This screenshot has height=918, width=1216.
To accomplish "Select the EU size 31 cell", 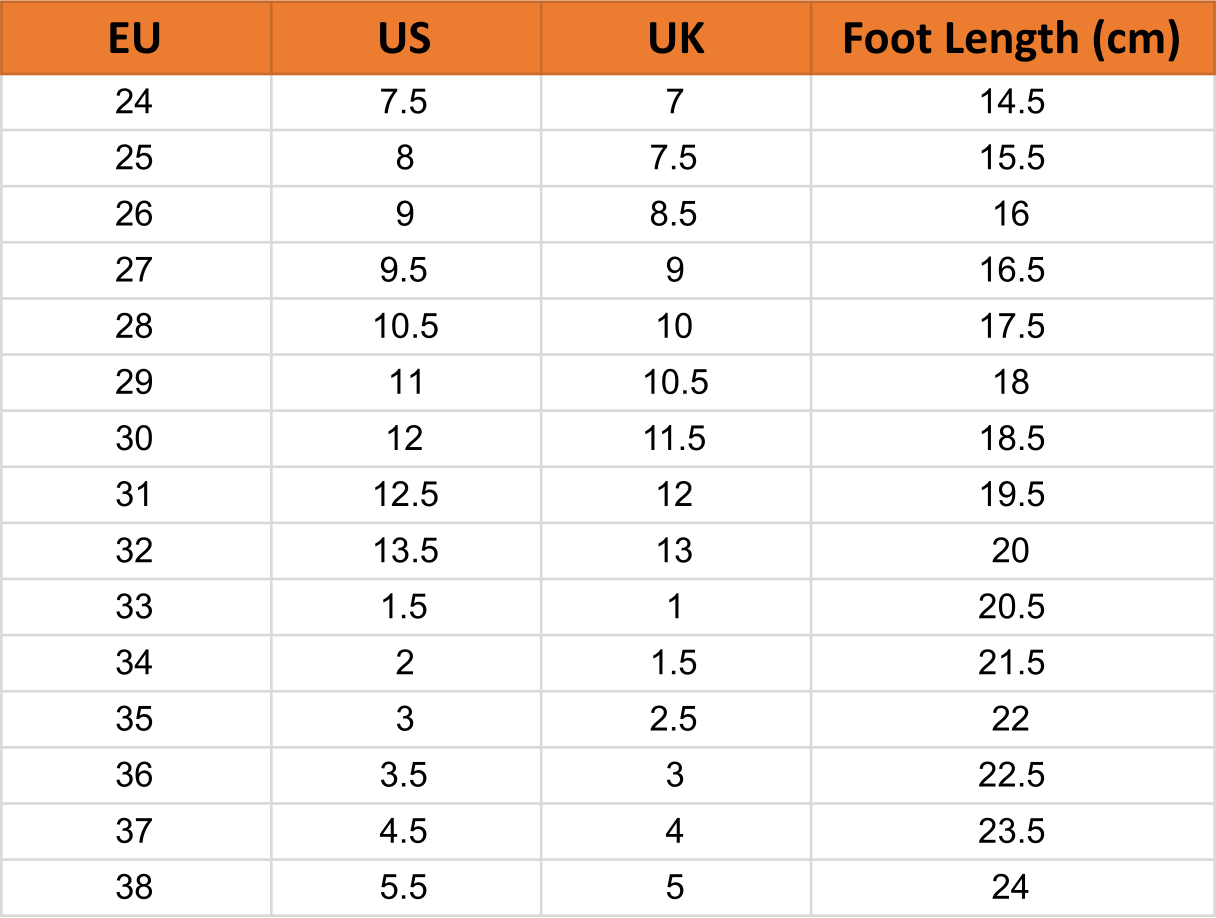I will click(x=134, y=494).
